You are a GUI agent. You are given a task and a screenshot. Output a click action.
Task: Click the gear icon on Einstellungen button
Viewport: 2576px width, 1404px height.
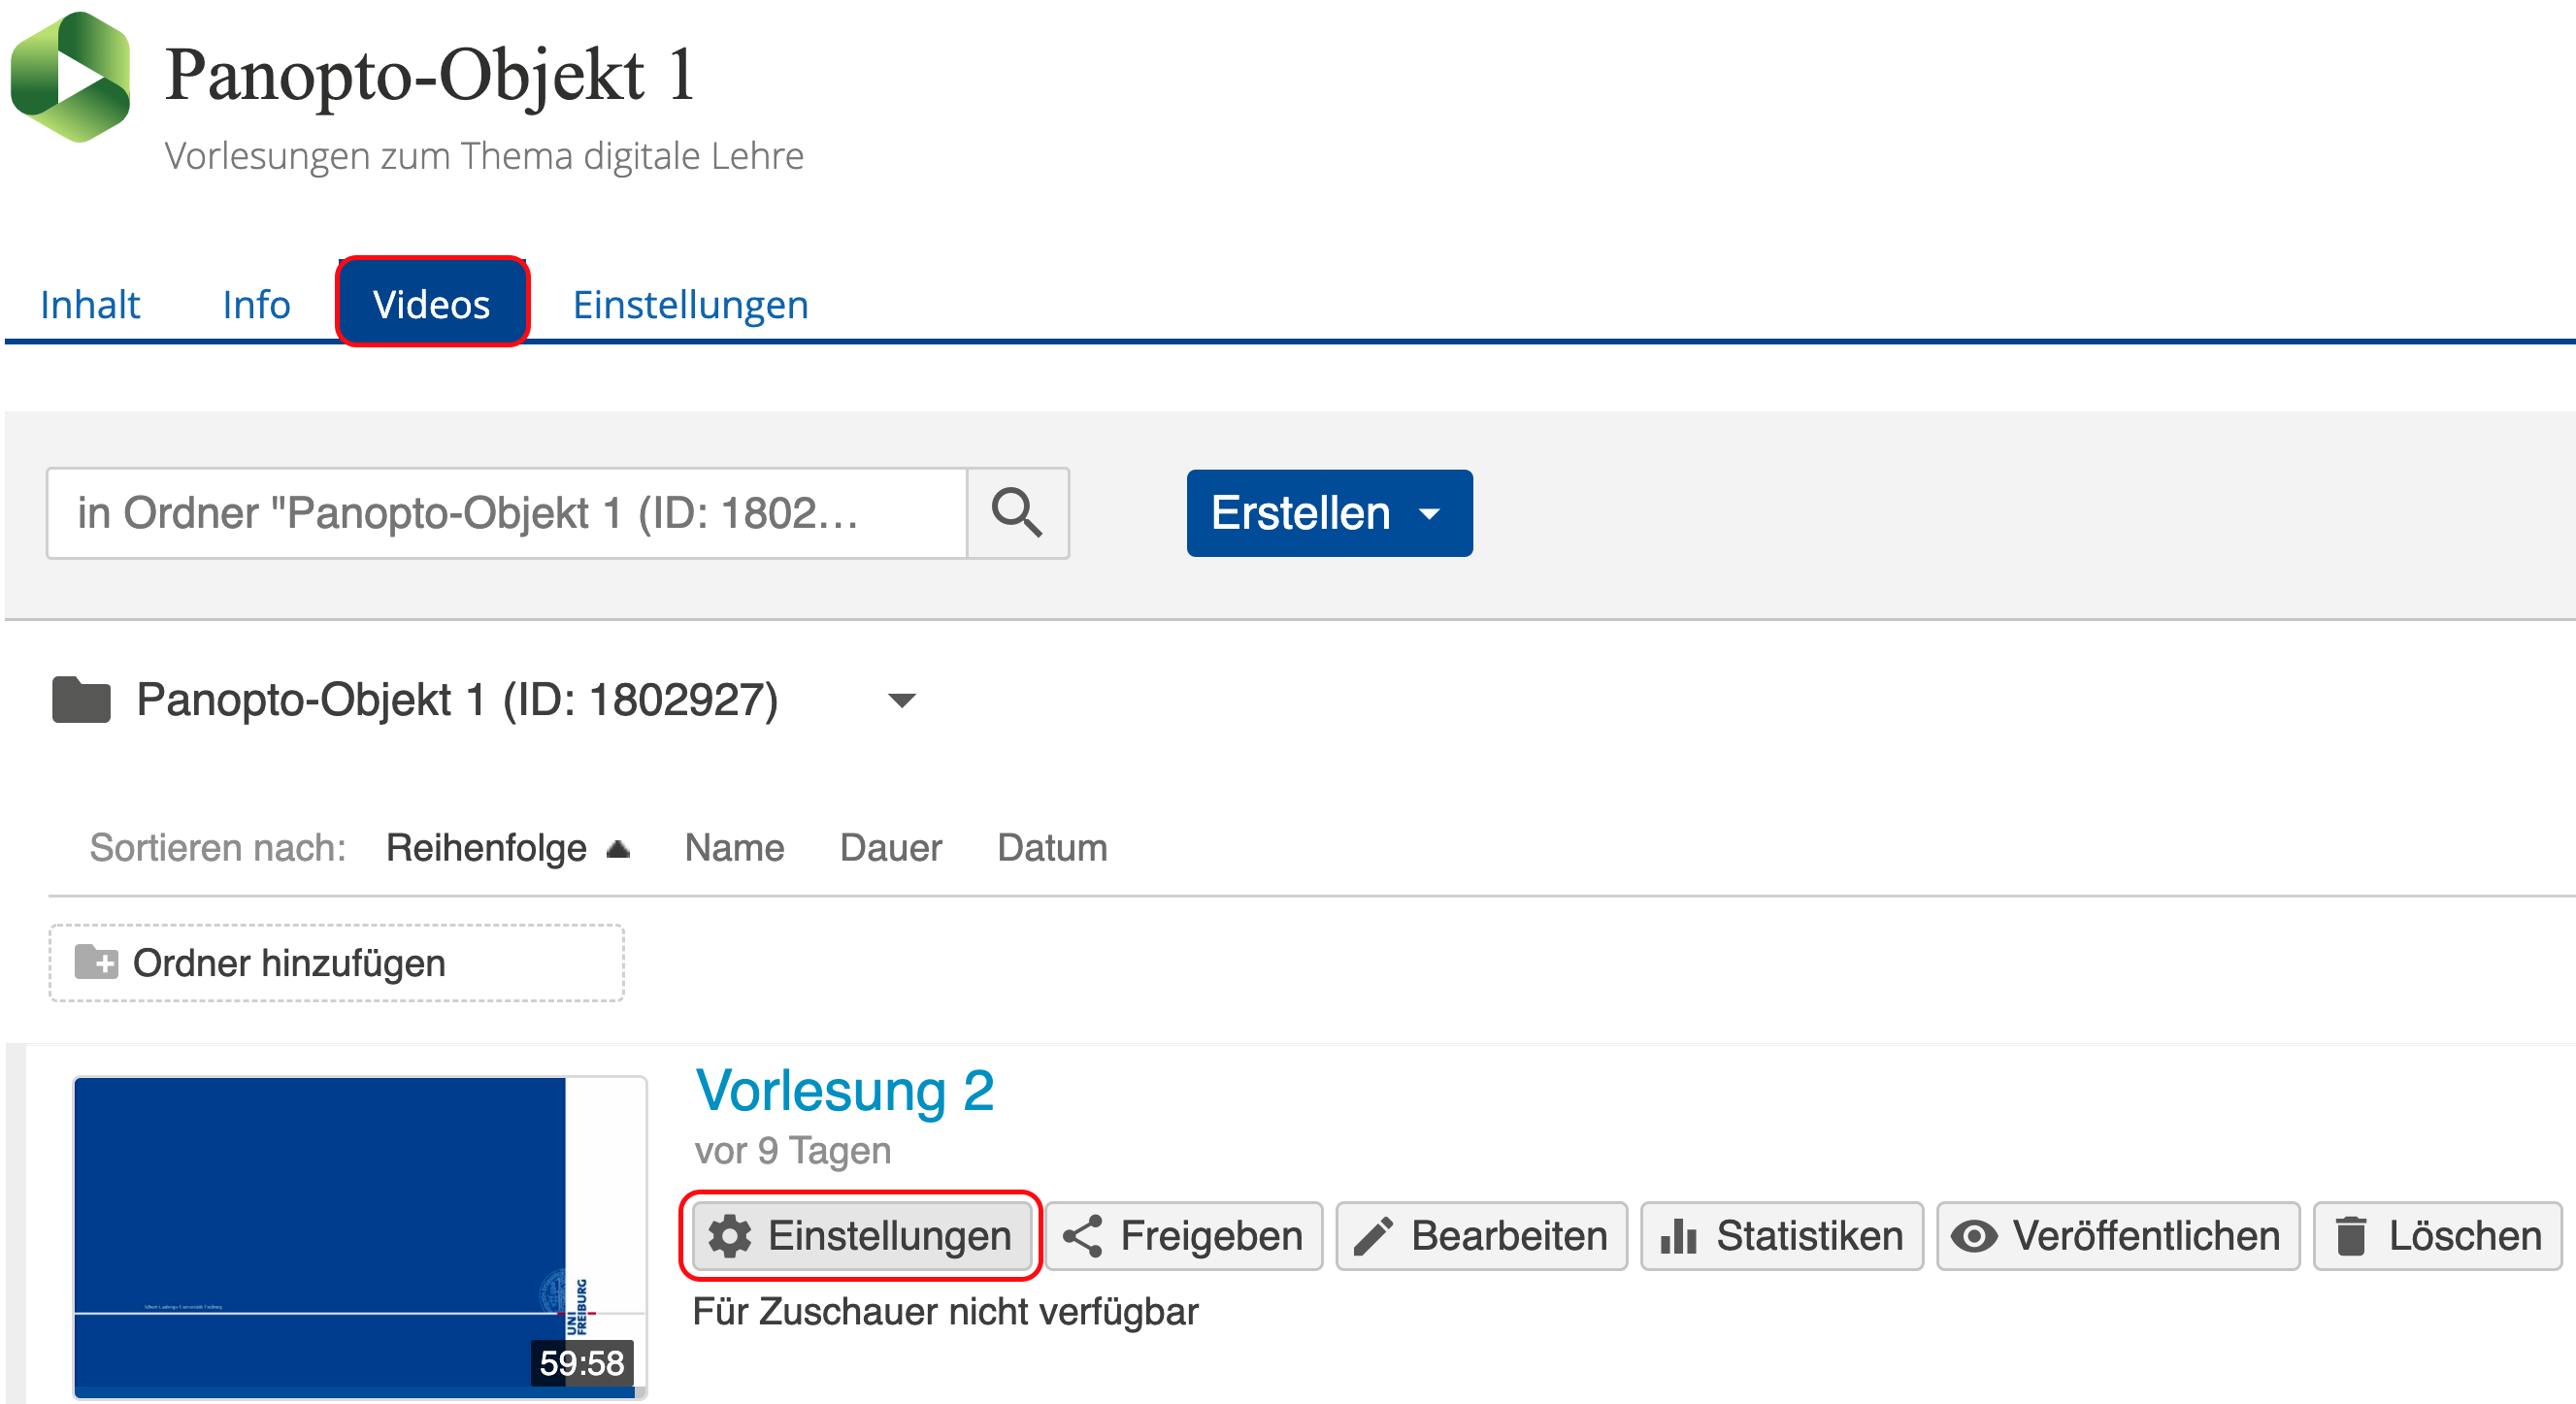pos(730,1236)
